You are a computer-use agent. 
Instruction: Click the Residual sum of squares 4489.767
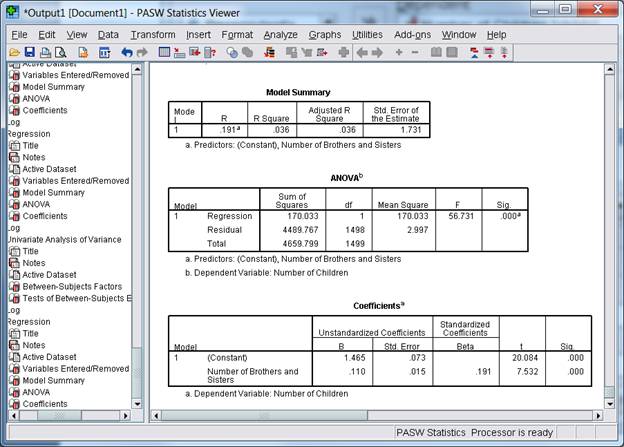coord(300,230)
